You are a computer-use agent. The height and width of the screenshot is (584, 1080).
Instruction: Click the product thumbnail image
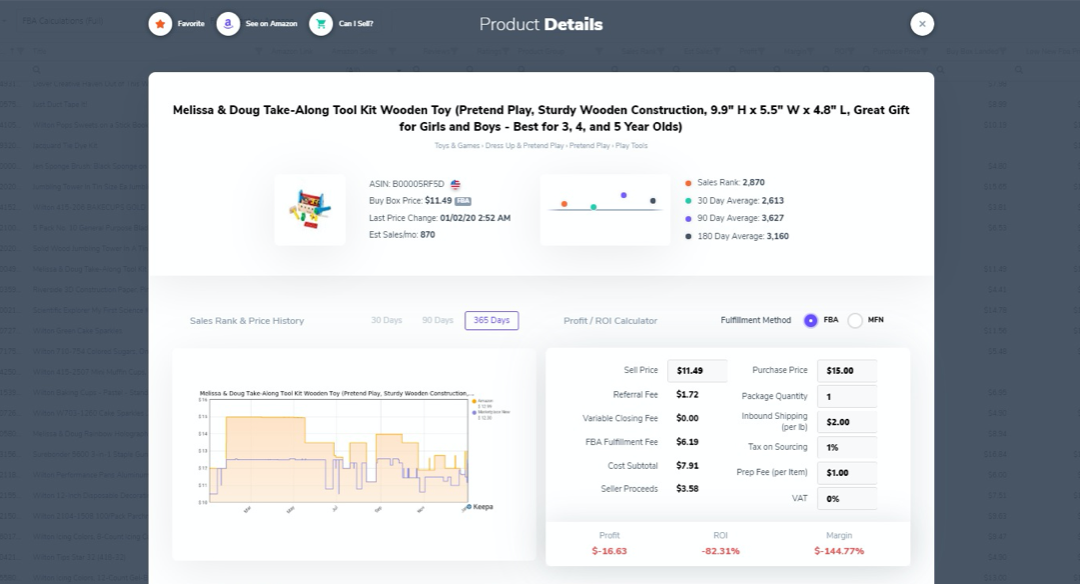pos(309,210)
